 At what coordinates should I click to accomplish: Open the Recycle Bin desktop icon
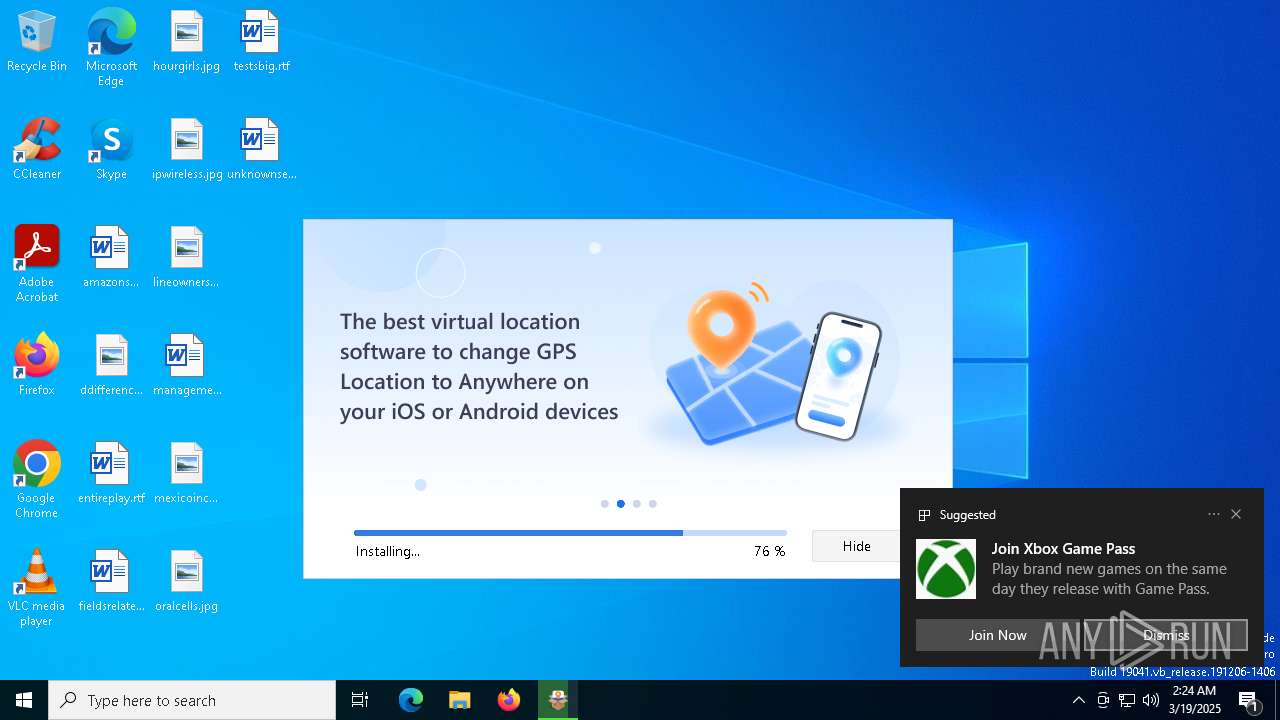pos(37,41)
